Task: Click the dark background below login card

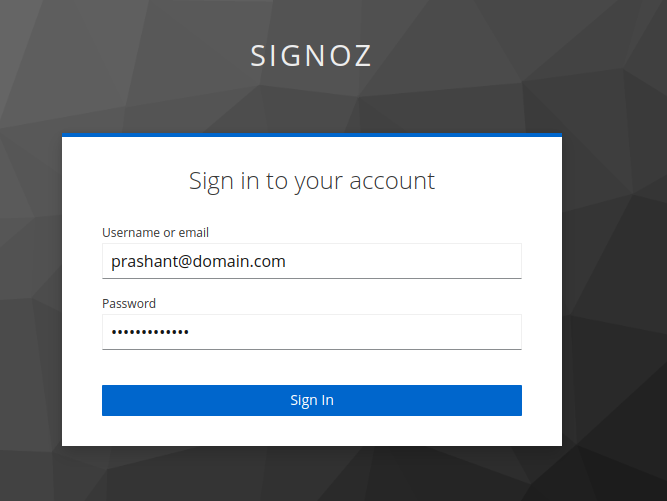Action: (312, 474)
